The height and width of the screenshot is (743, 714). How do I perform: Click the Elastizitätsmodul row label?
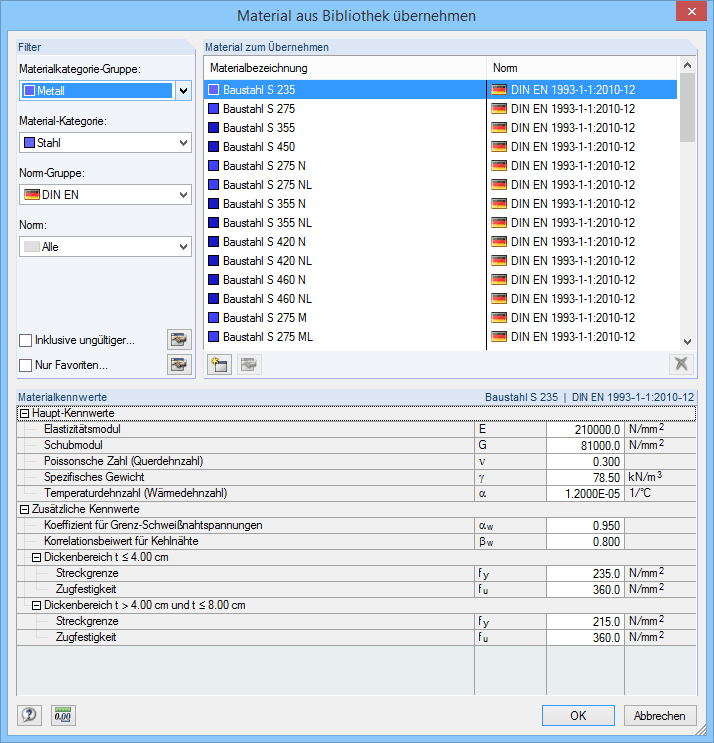[82, 429]
